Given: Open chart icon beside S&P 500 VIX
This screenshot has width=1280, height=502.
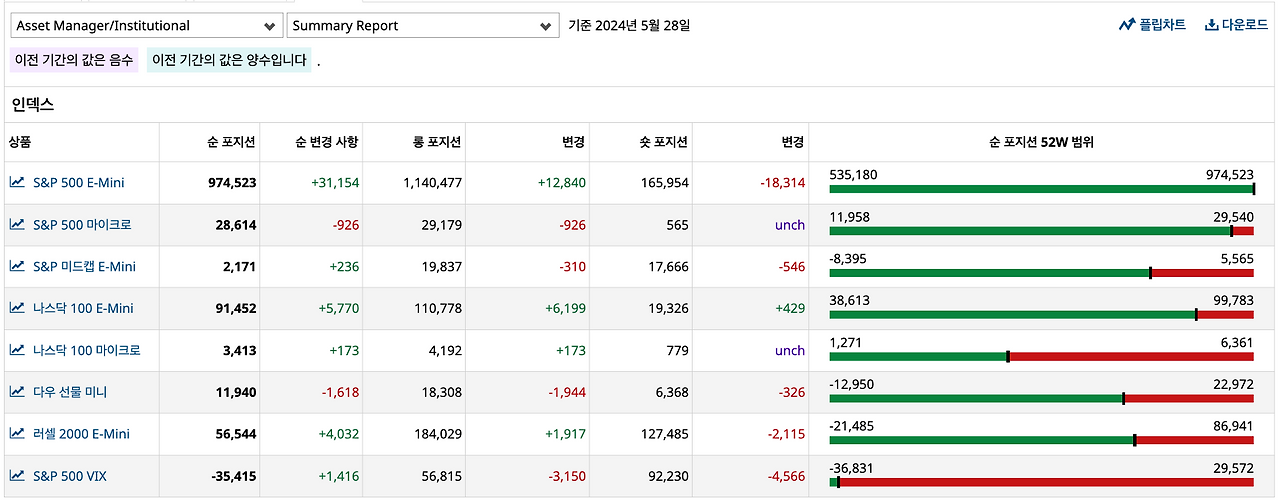Looking at the screenshot, I should coord(17,476).
